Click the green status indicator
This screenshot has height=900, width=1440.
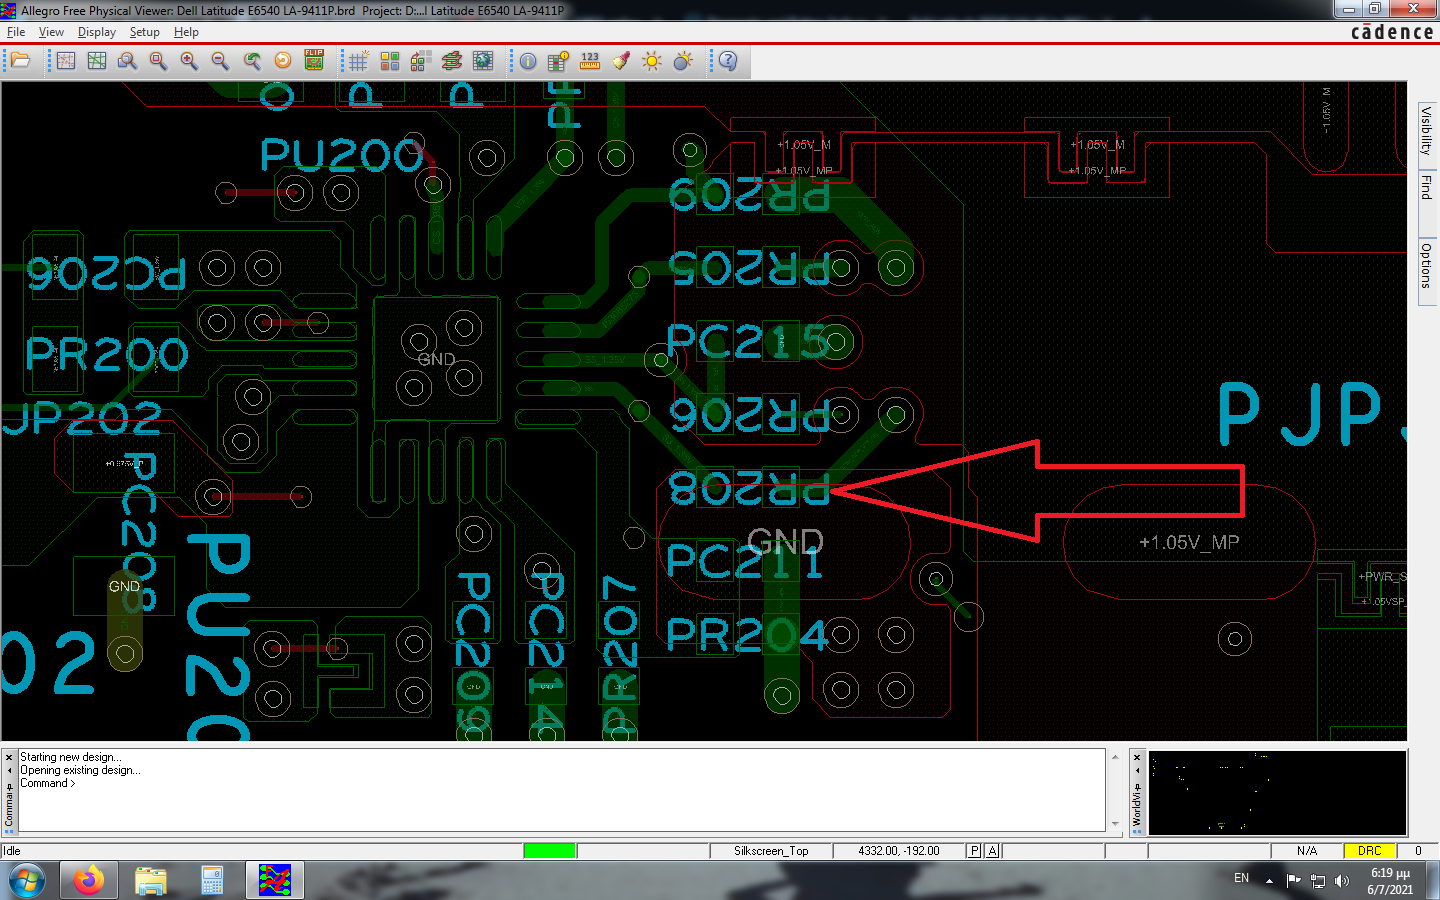click(549, 851)
